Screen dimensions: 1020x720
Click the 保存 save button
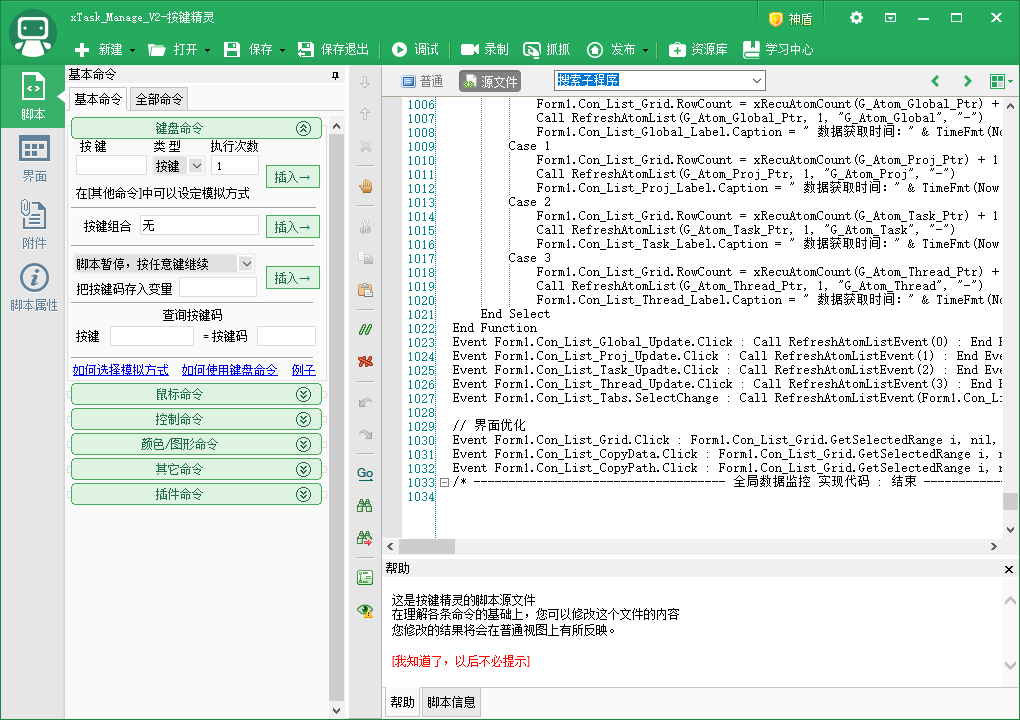coord(248,49)
